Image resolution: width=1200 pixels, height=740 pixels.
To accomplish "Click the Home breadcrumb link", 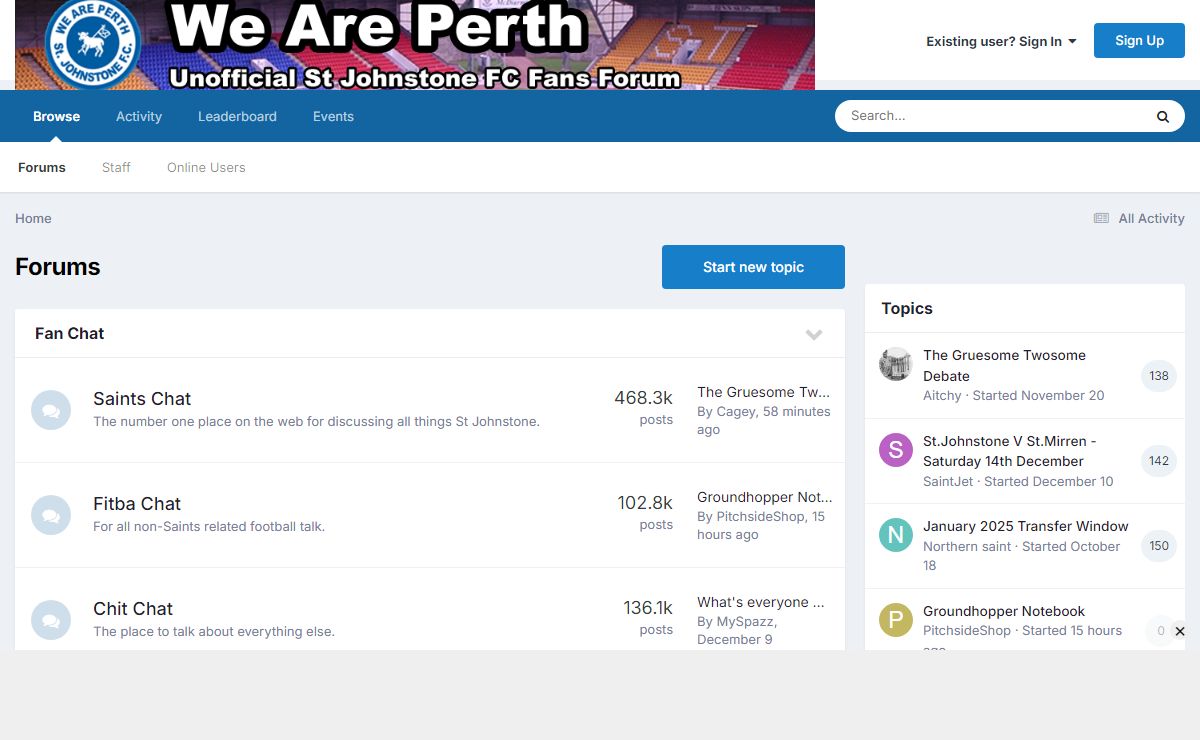I will (x=33, y=218).
